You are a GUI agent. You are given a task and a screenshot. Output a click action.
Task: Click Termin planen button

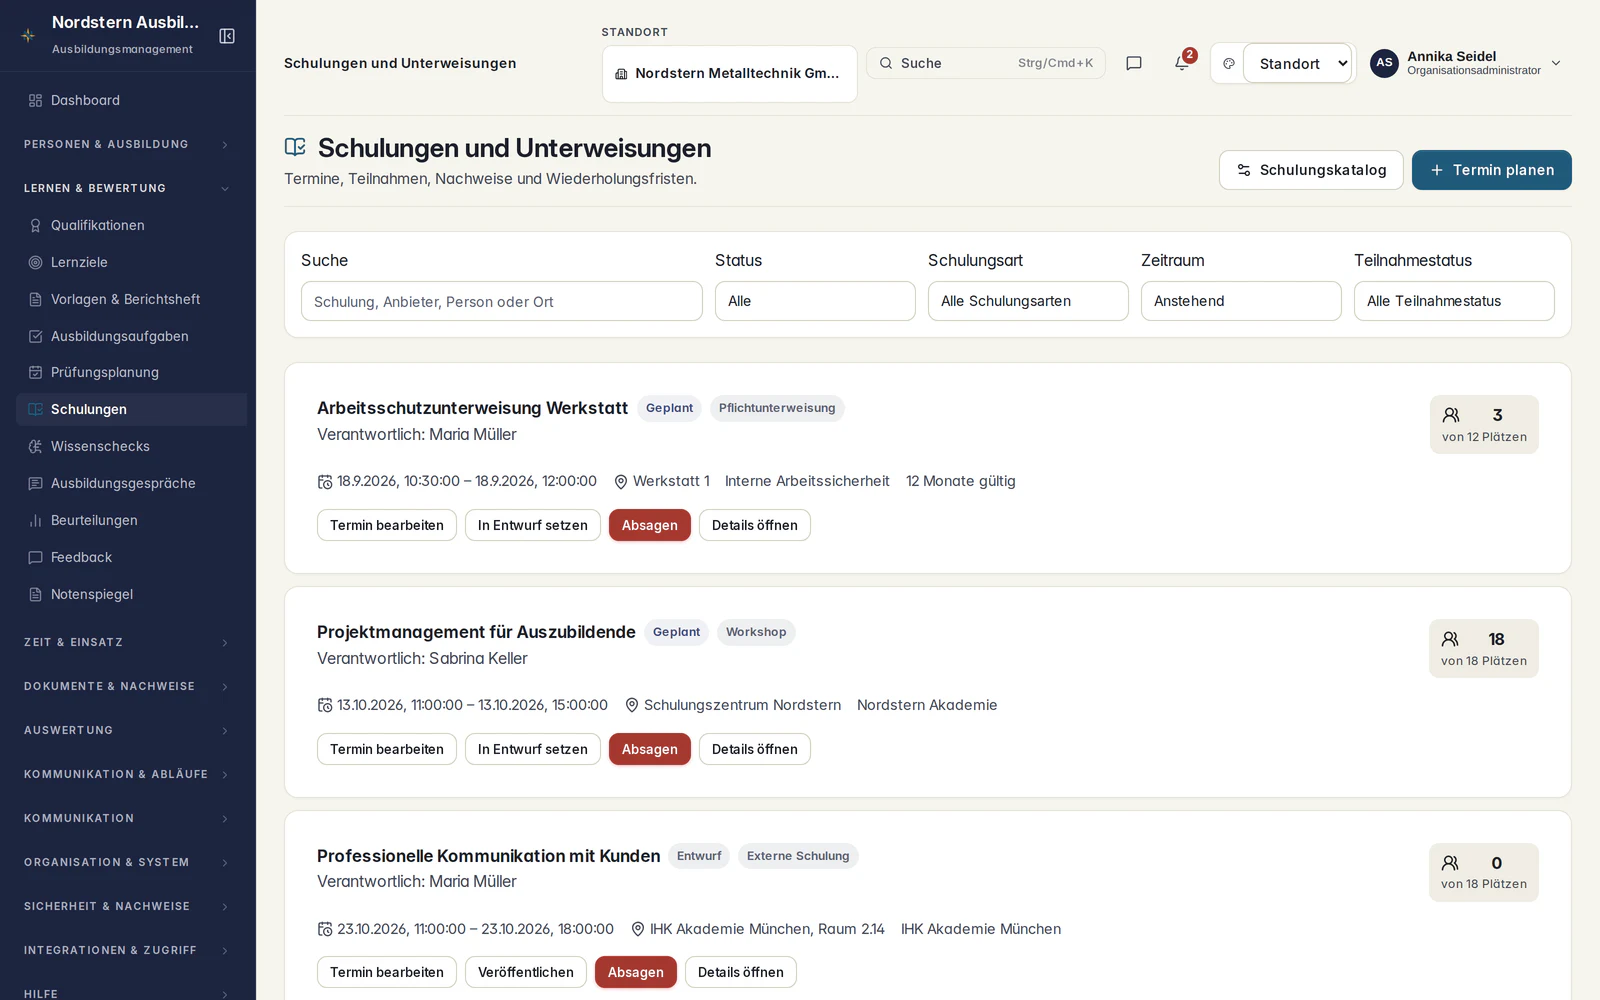[1492, 170]
